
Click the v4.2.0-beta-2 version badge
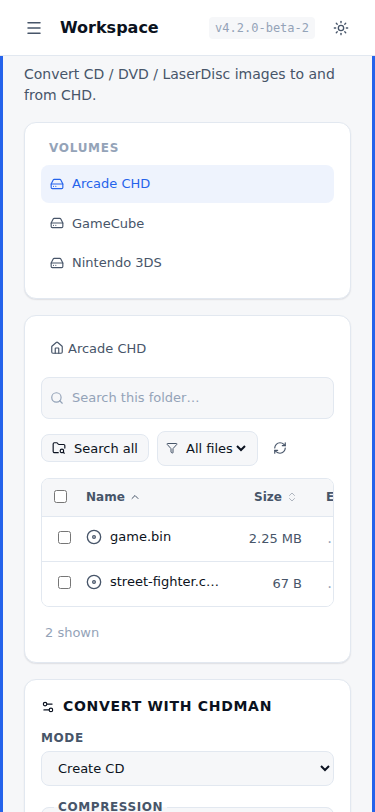(x=262, y=28)
